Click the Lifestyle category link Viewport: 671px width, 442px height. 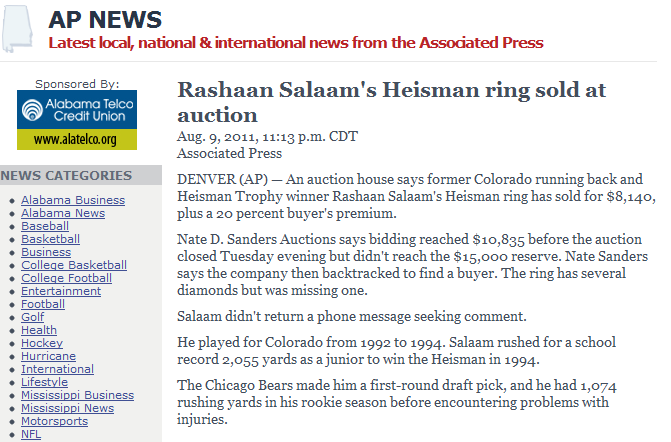[x=45, y=382]
